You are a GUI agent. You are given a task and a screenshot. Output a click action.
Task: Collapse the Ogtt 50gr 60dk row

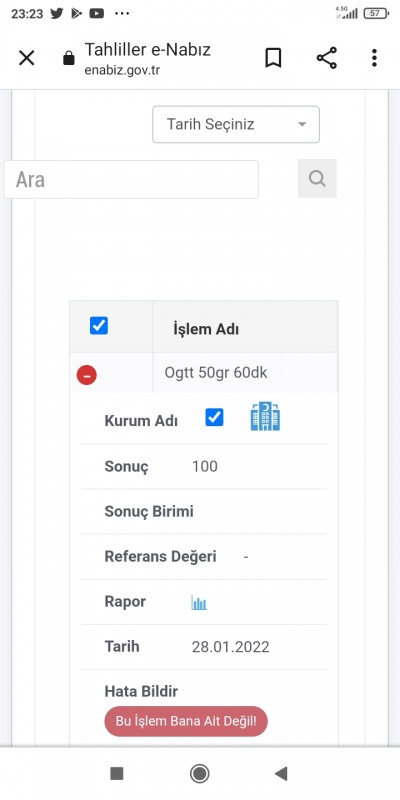pyautogui.click(x=86, y=375)
